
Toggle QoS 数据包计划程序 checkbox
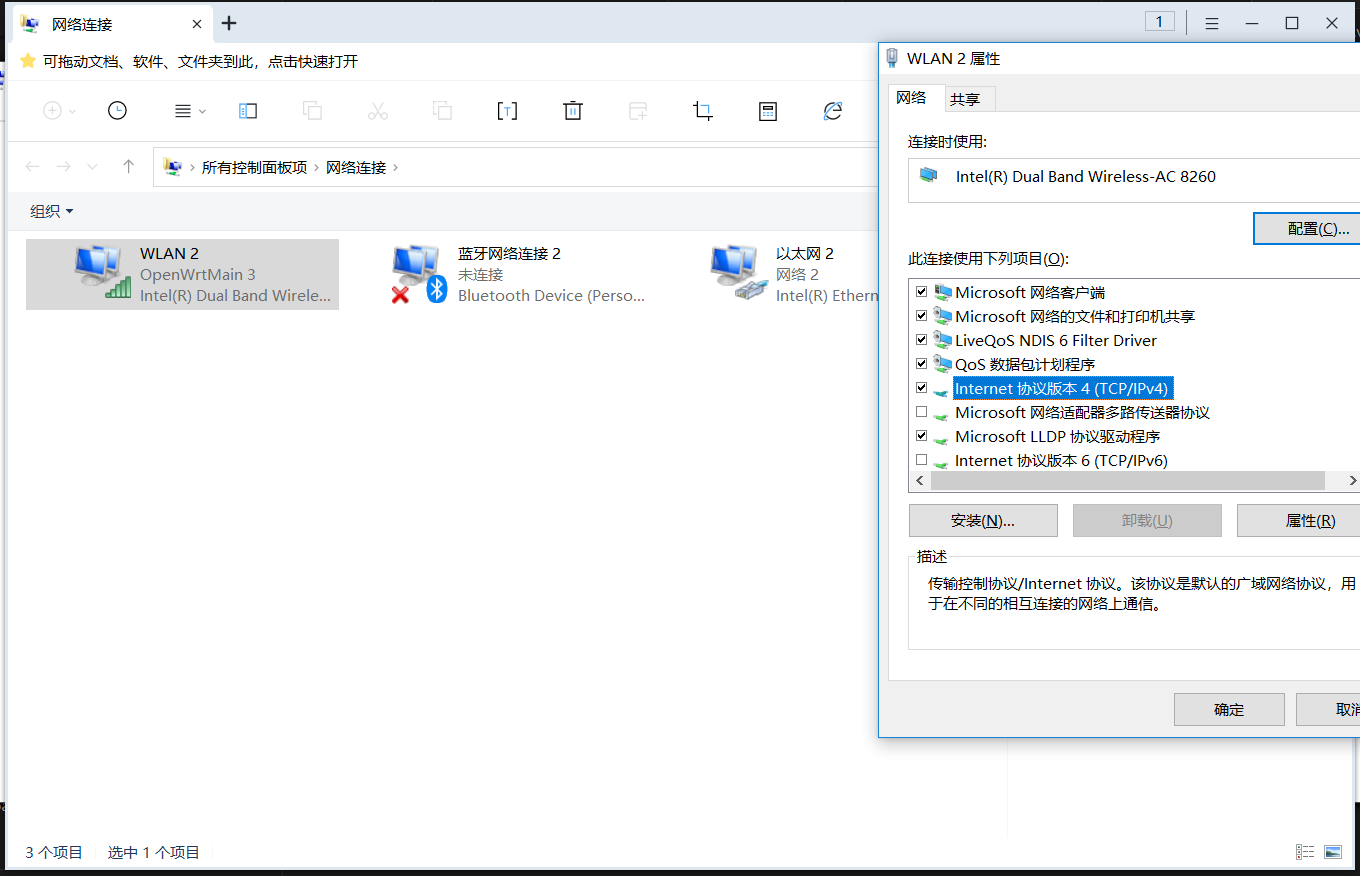tap(922, 364)
